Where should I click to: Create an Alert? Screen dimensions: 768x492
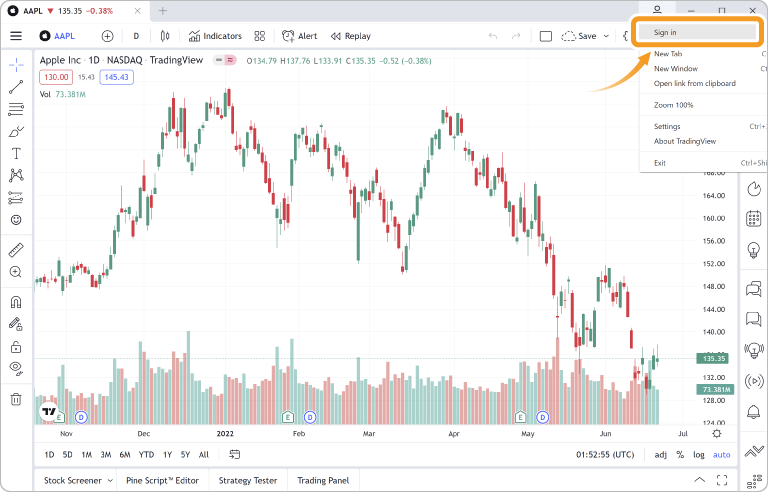(x=299, y=36)
